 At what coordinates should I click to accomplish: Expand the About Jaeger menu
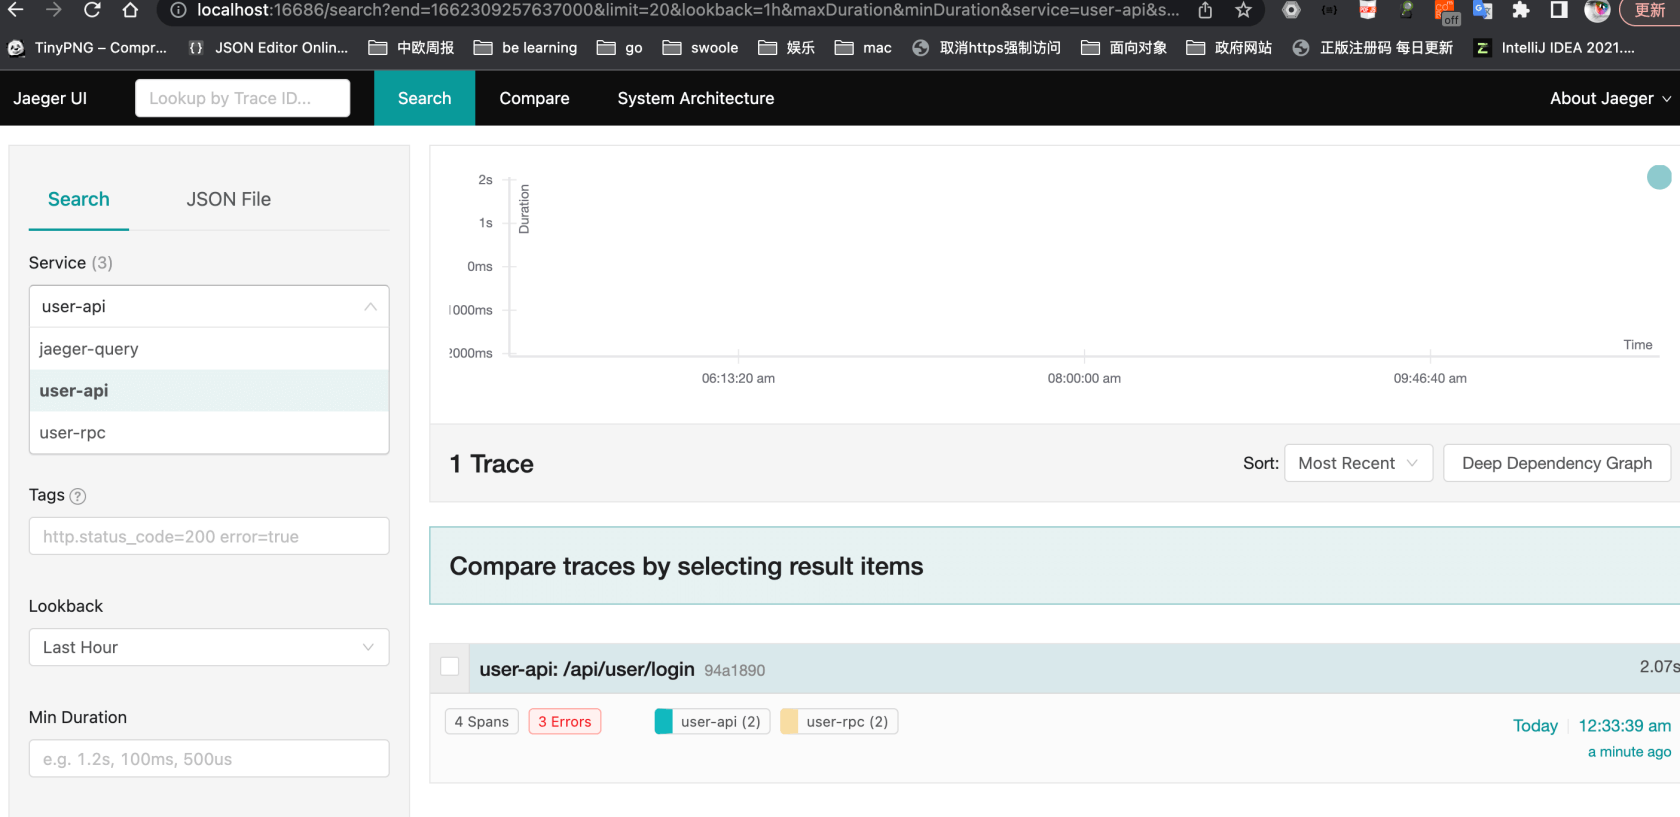1609,98
